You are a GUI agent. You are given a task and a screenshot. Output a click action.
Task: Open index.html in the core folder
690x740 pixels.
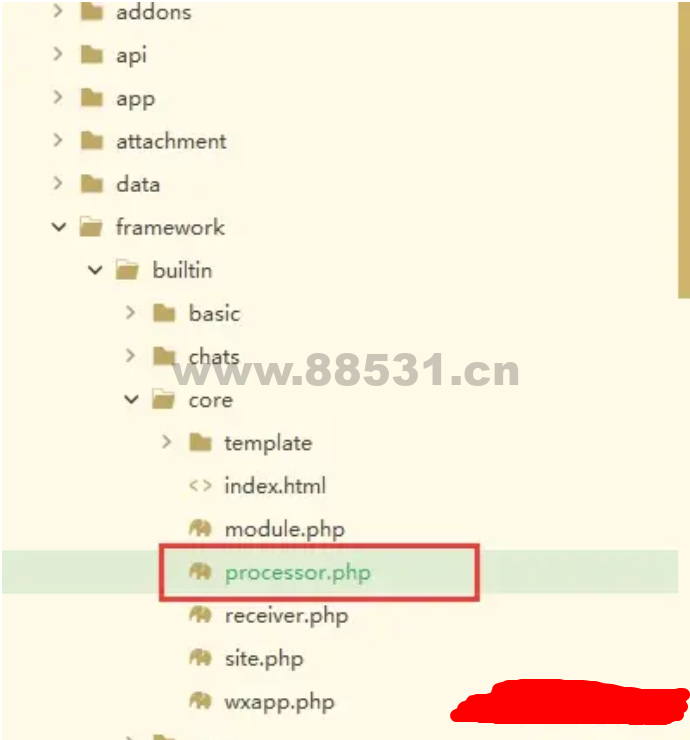click(x=275, y=486)
